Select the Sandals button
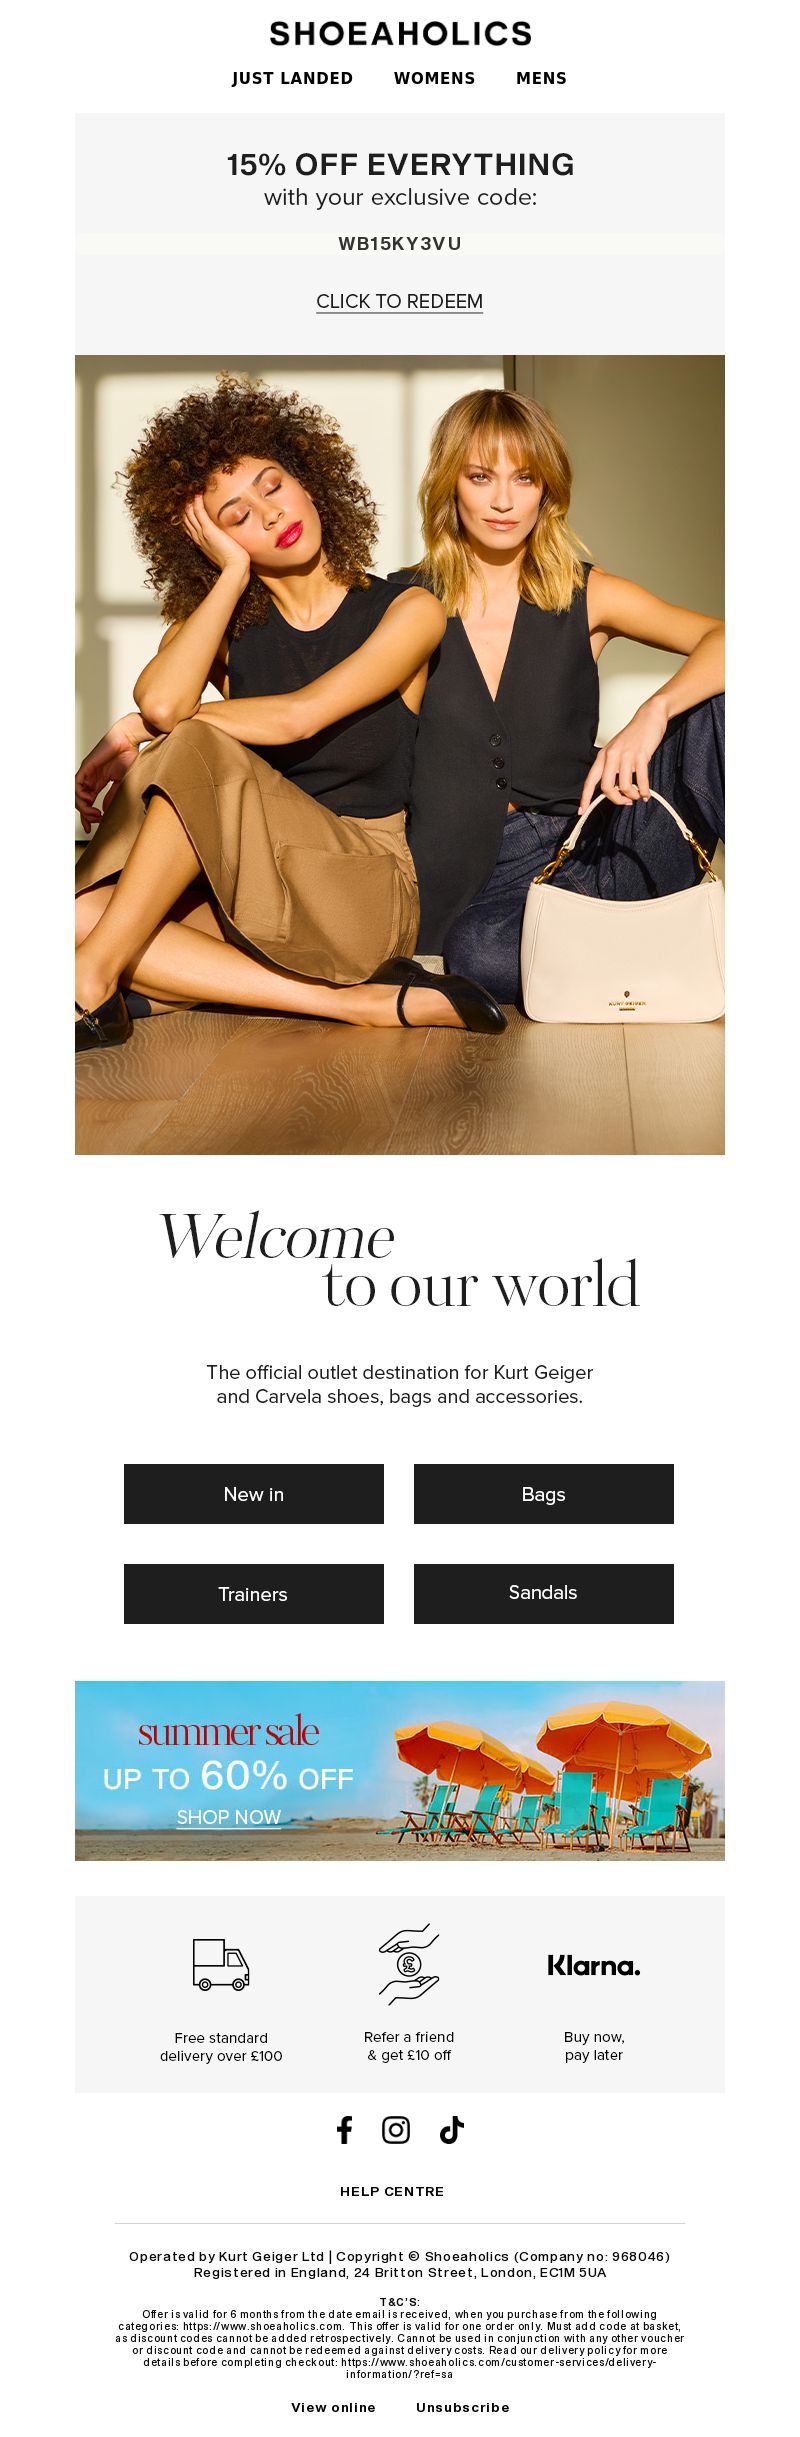800x2437 pixels. pyautogui.click(x=544, y=1594)
